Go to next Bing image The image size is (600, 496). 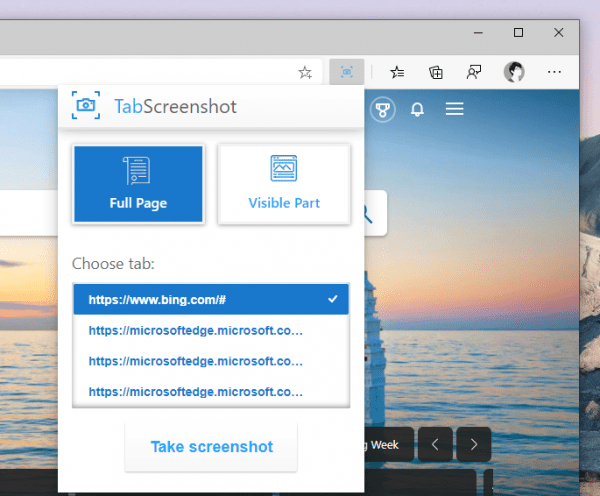pos(474,444)
